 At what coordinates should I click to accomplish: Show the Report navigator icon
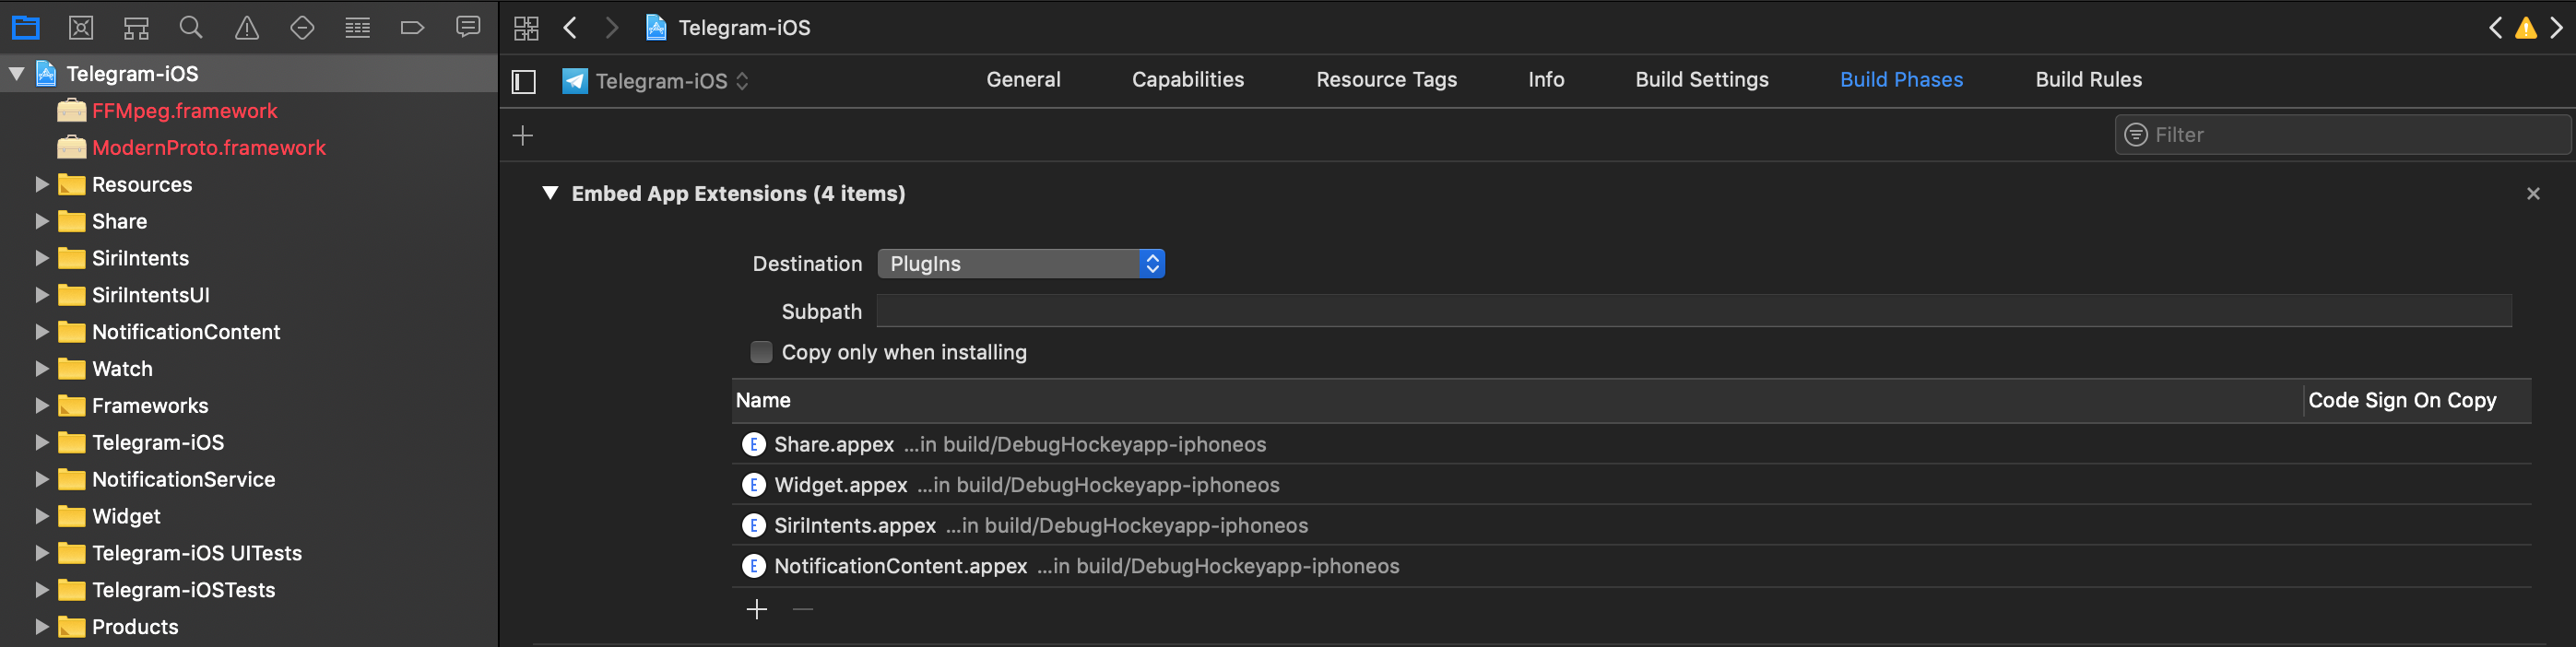467,28
